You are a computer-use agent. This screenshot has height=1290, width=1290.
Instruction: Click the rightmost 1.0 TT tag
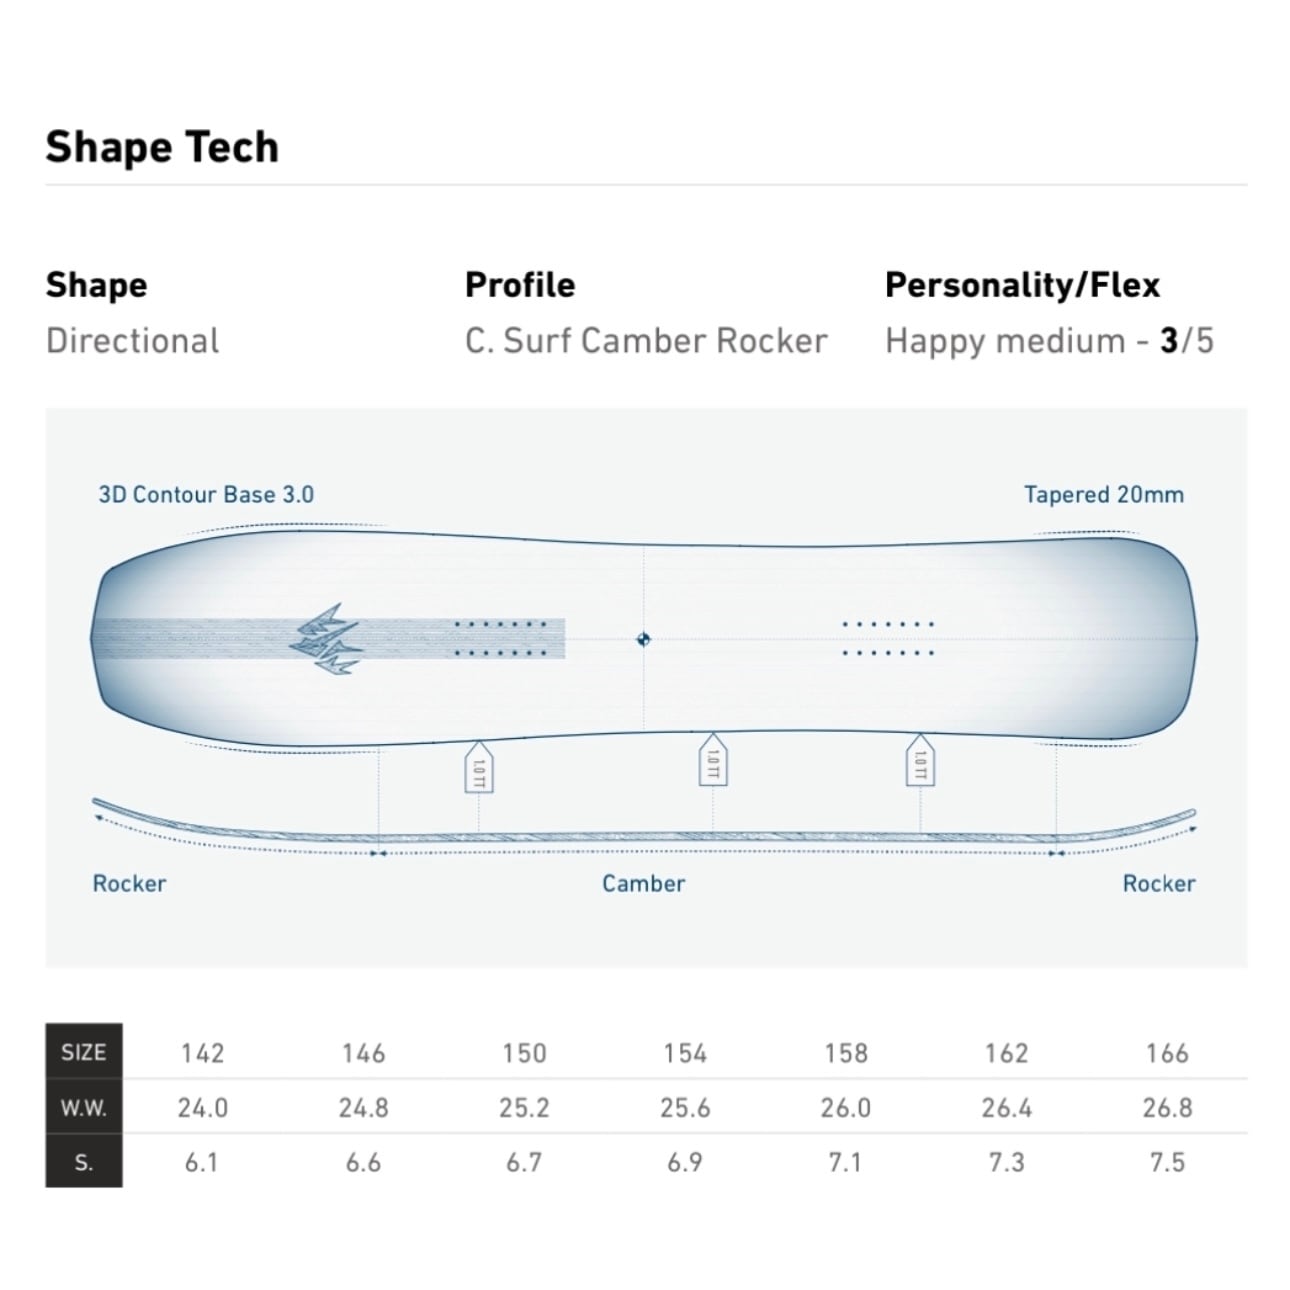click(920, 762)
